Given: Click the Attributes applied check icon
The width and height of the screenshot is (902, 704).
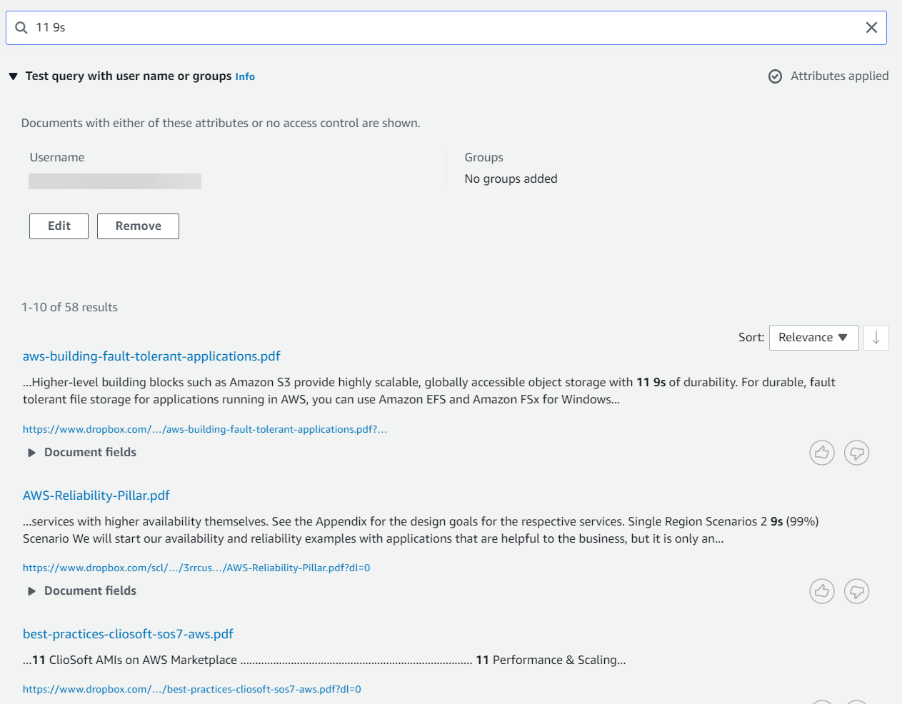Looking at the screenshot, I should (x=775, y=76).
